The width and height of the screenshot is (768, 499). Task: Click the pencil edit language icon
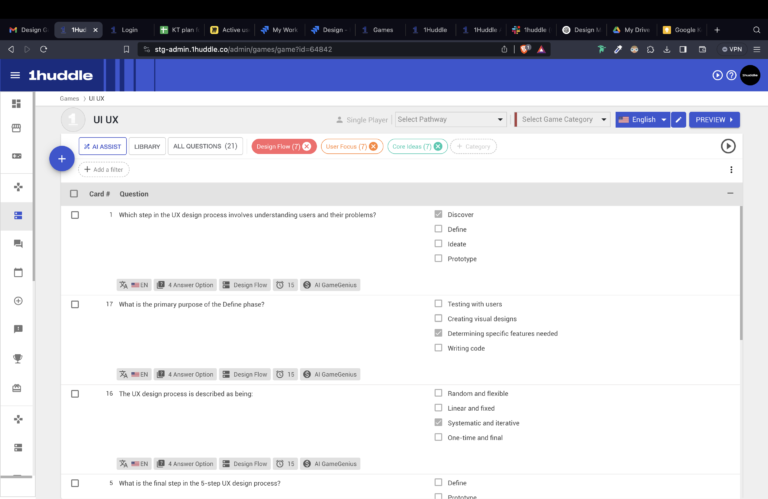coord(678,120)
